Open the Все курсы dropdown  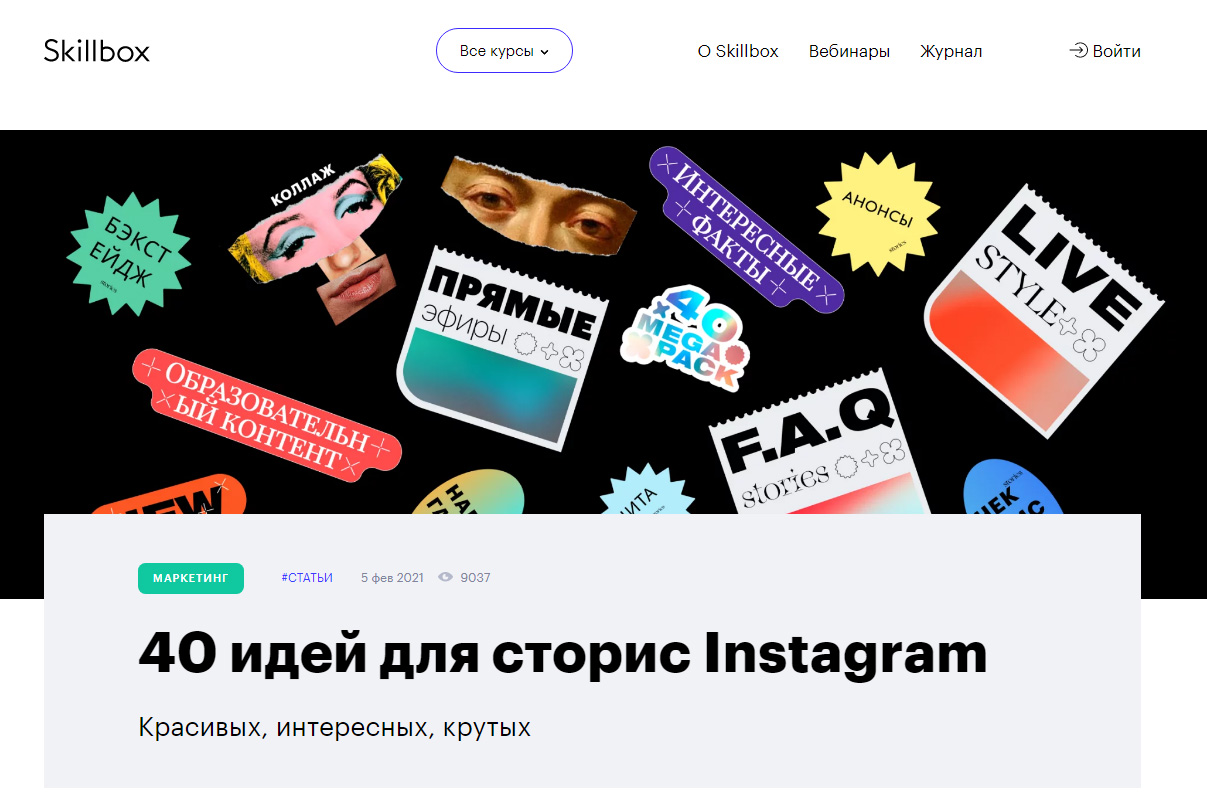[x=504, y=51]
